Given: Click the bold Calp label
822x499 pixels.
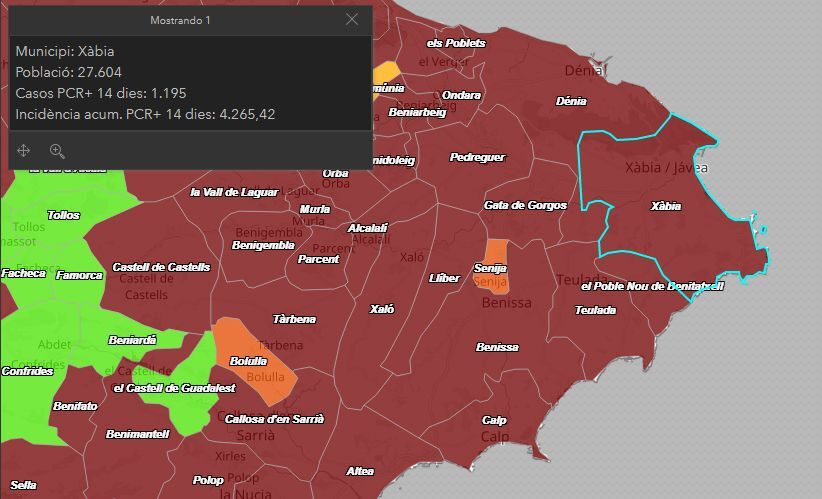Looking at the screenshot, I should click(x=494, y=420).
